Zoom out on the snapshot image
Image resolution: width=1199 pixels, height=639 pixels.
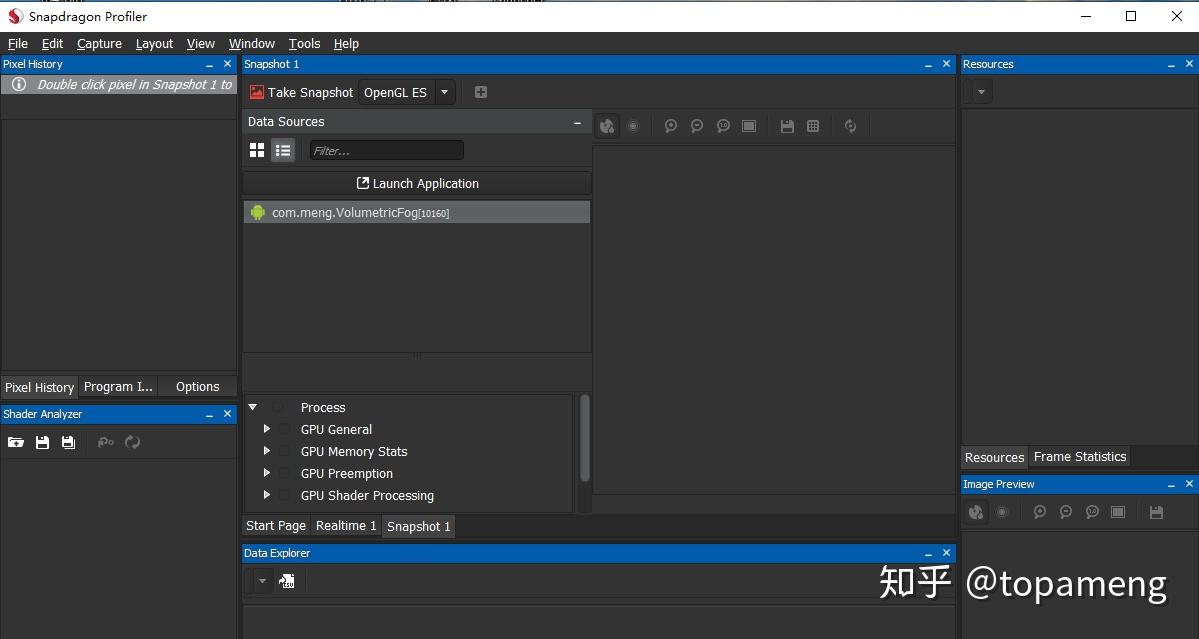[x=697, y=126]
